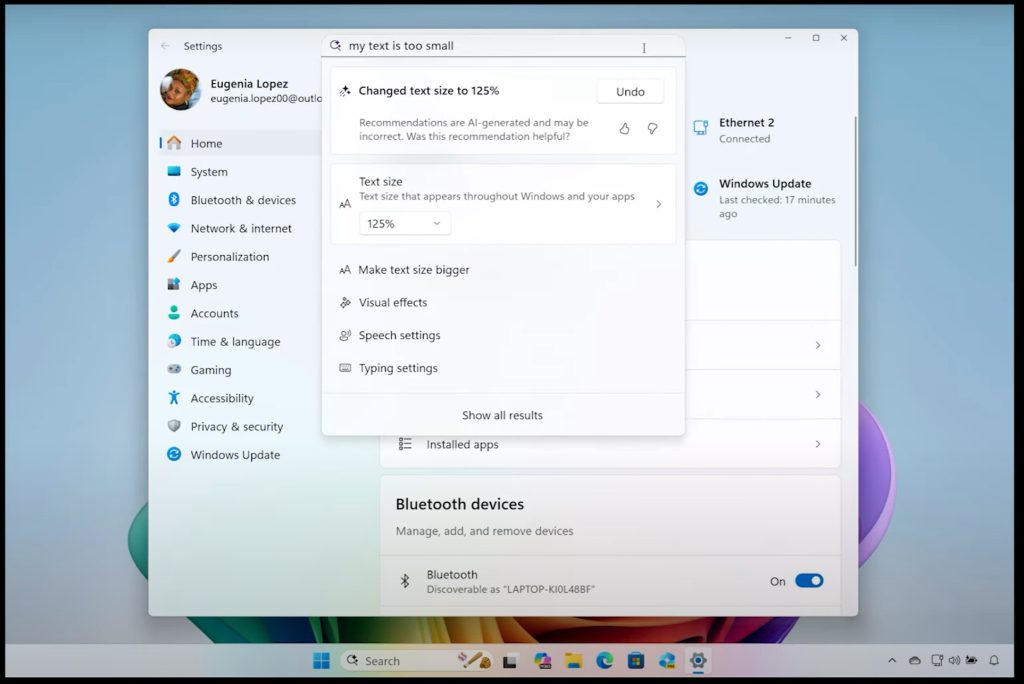The width and height of the screenshot is (1024, 684).
Task: Click the thumbs down feedback icon
Action: (652, 129)
